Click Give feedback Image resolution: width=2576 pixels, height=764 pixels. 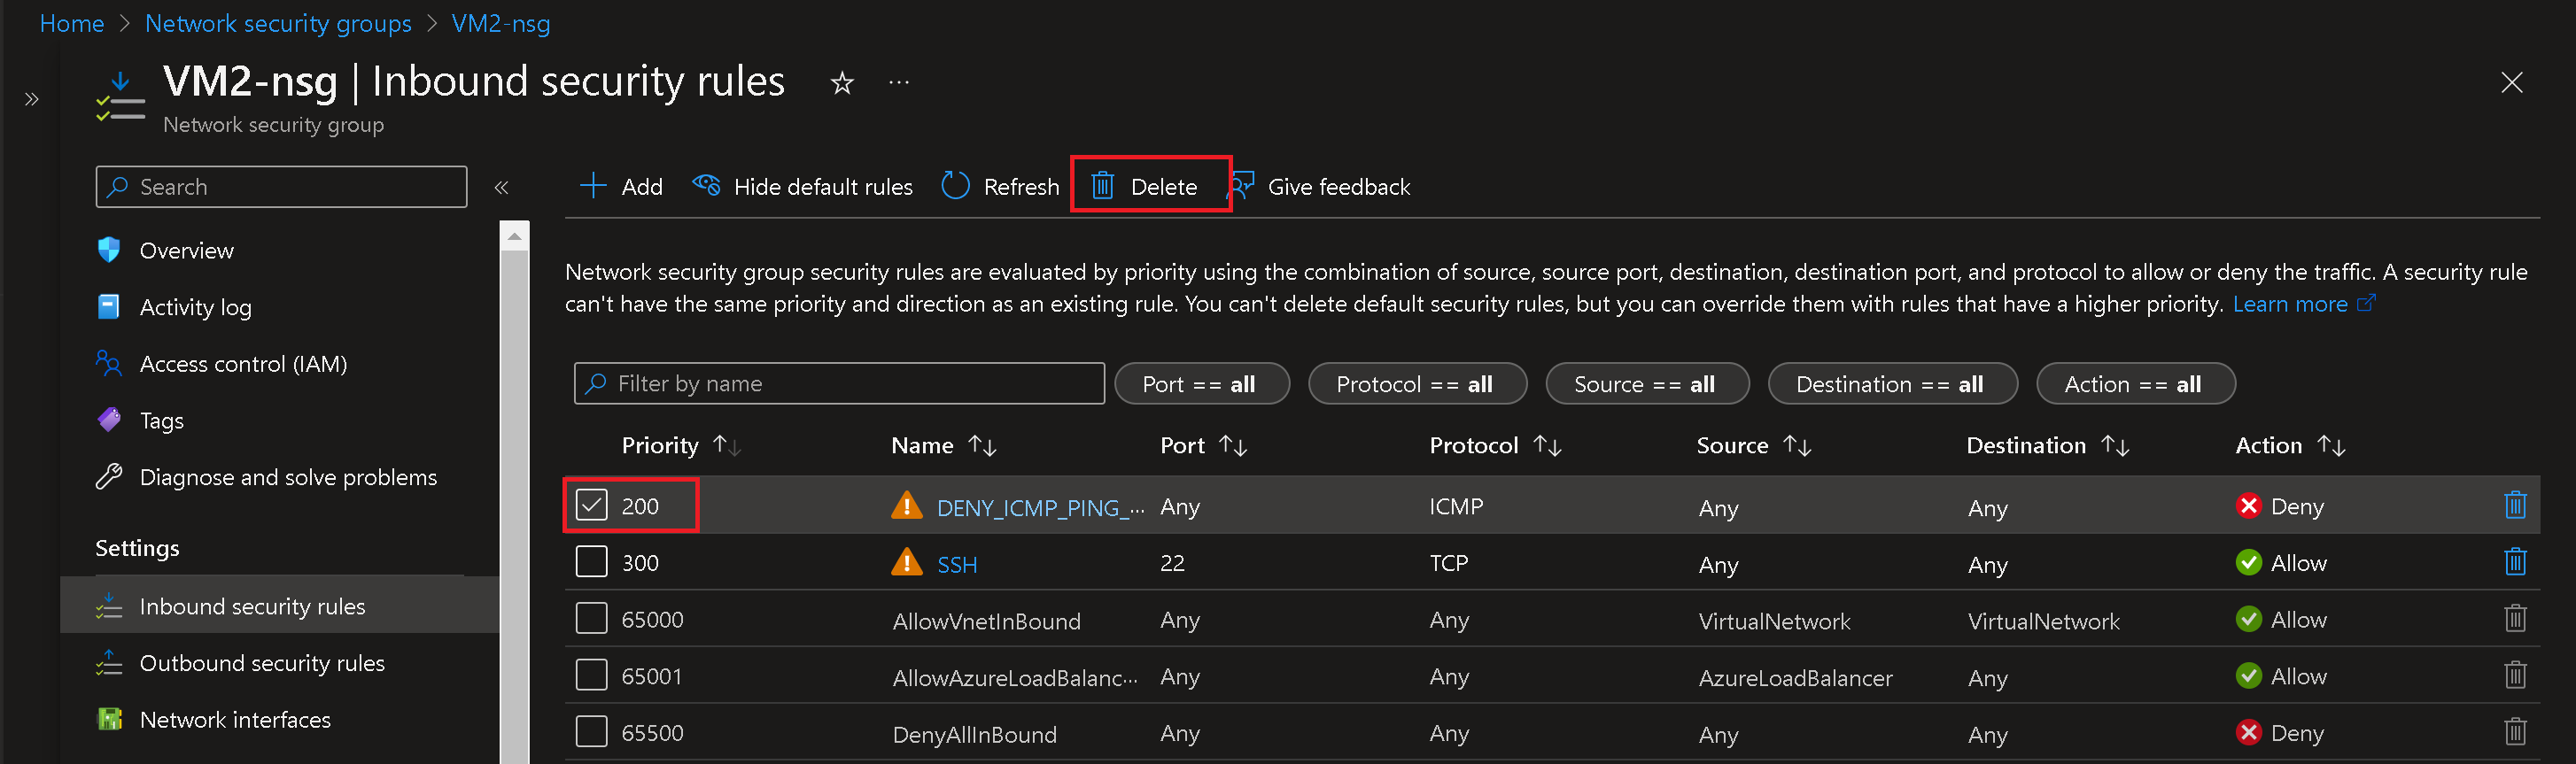point(1320,186)
